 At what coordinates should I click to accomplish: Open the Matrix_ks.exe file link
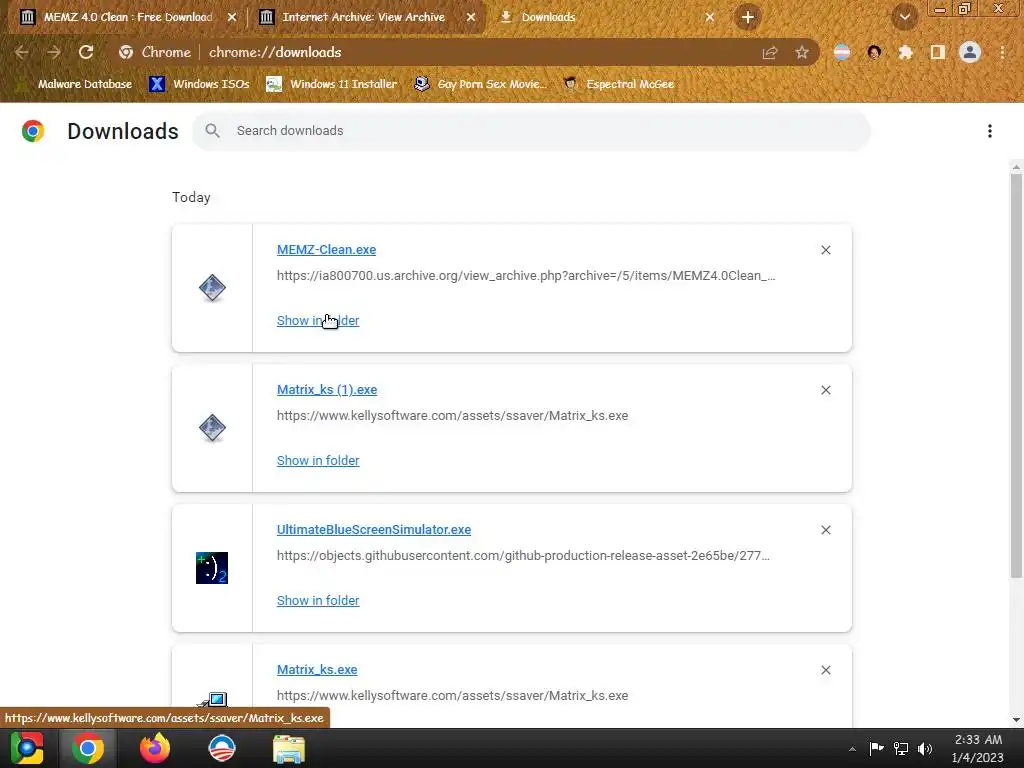[x=317, y=669]
